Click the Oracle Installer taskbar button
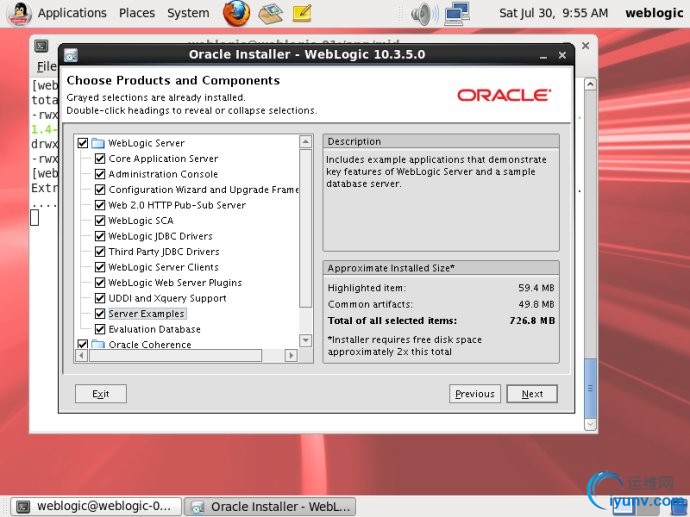Viewport: 690px width, 517px height. pos(270,506)
